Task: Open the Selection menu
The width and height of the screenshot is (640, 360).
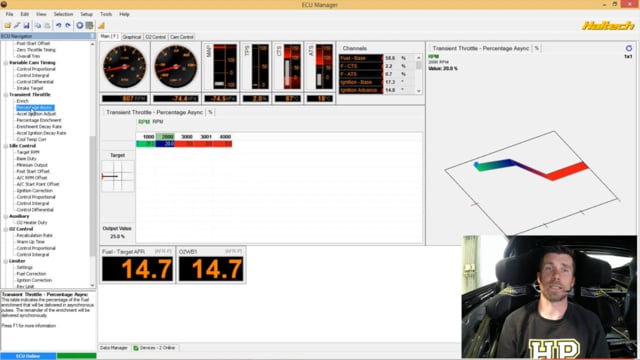Action: point(63,14)
